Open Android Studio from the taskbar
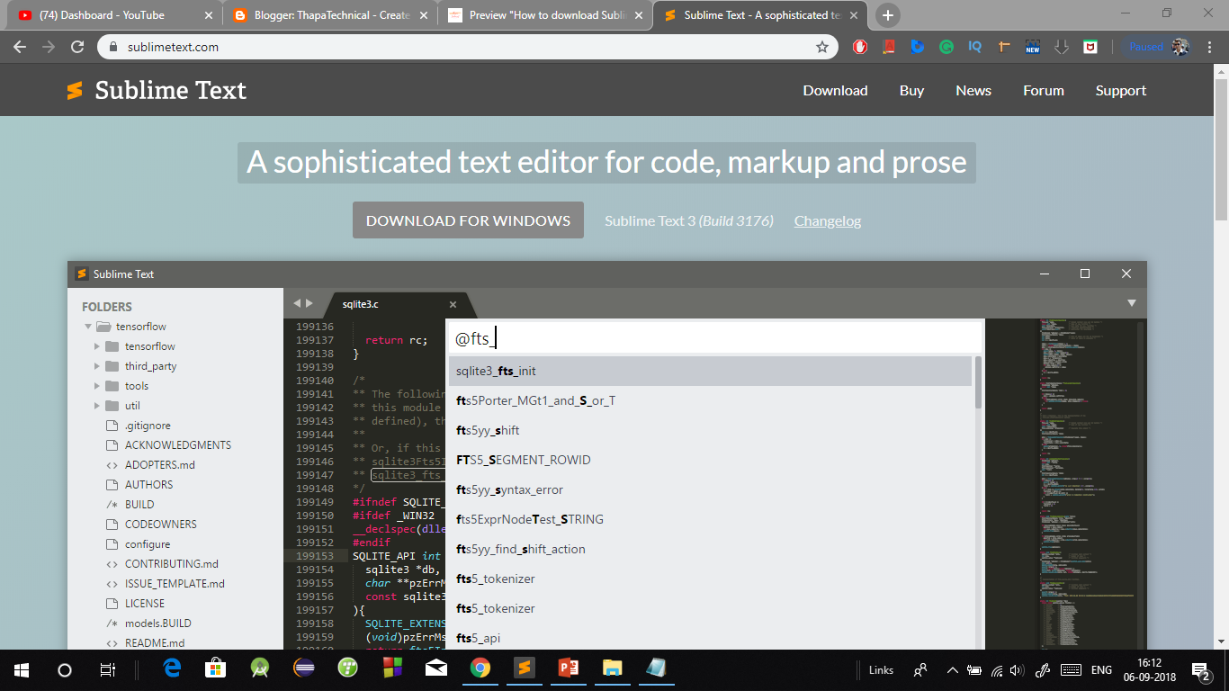 pos(260,669)
